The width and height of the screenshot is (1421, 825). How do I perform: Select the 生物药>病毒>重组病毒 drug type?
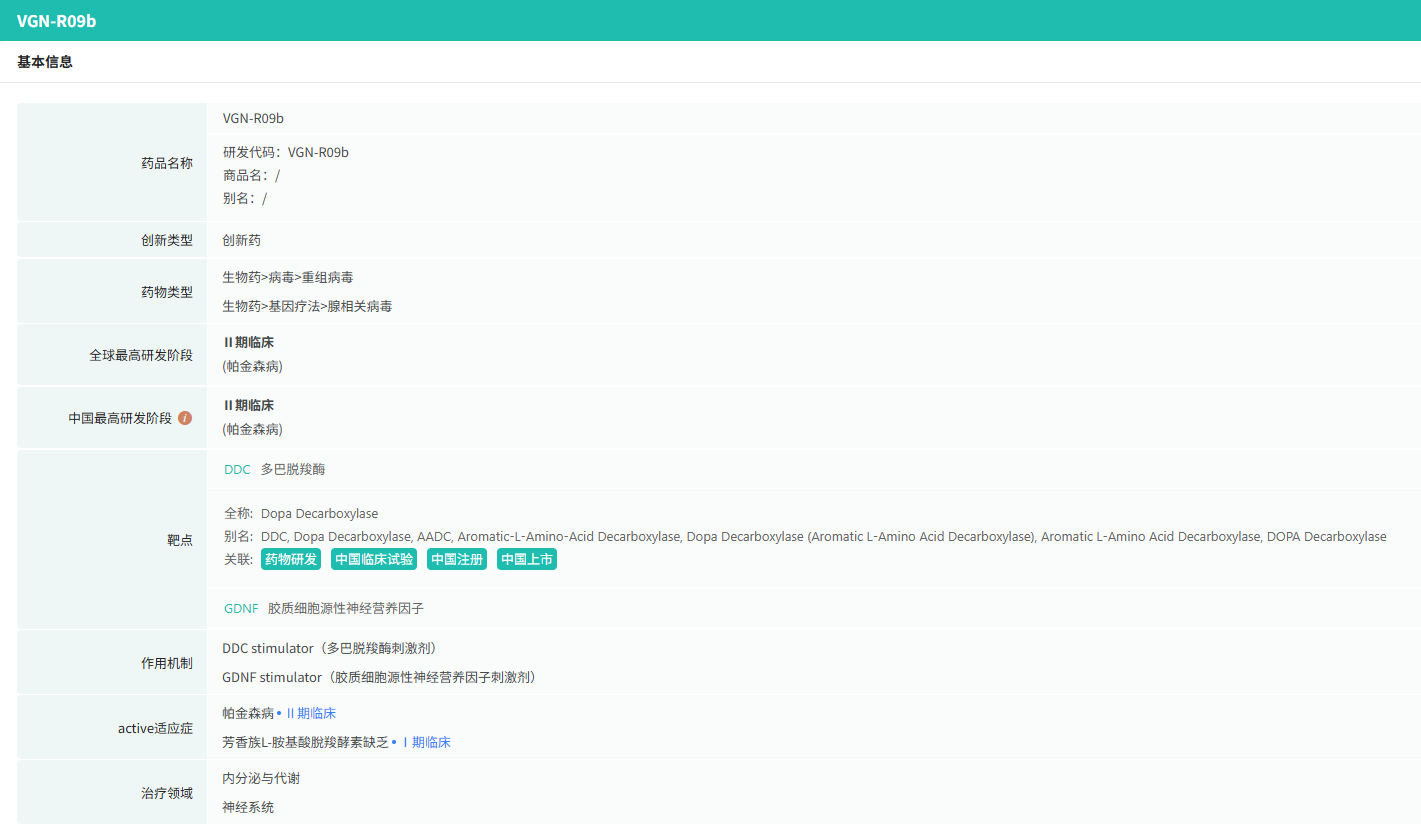[x=287, y=277]
